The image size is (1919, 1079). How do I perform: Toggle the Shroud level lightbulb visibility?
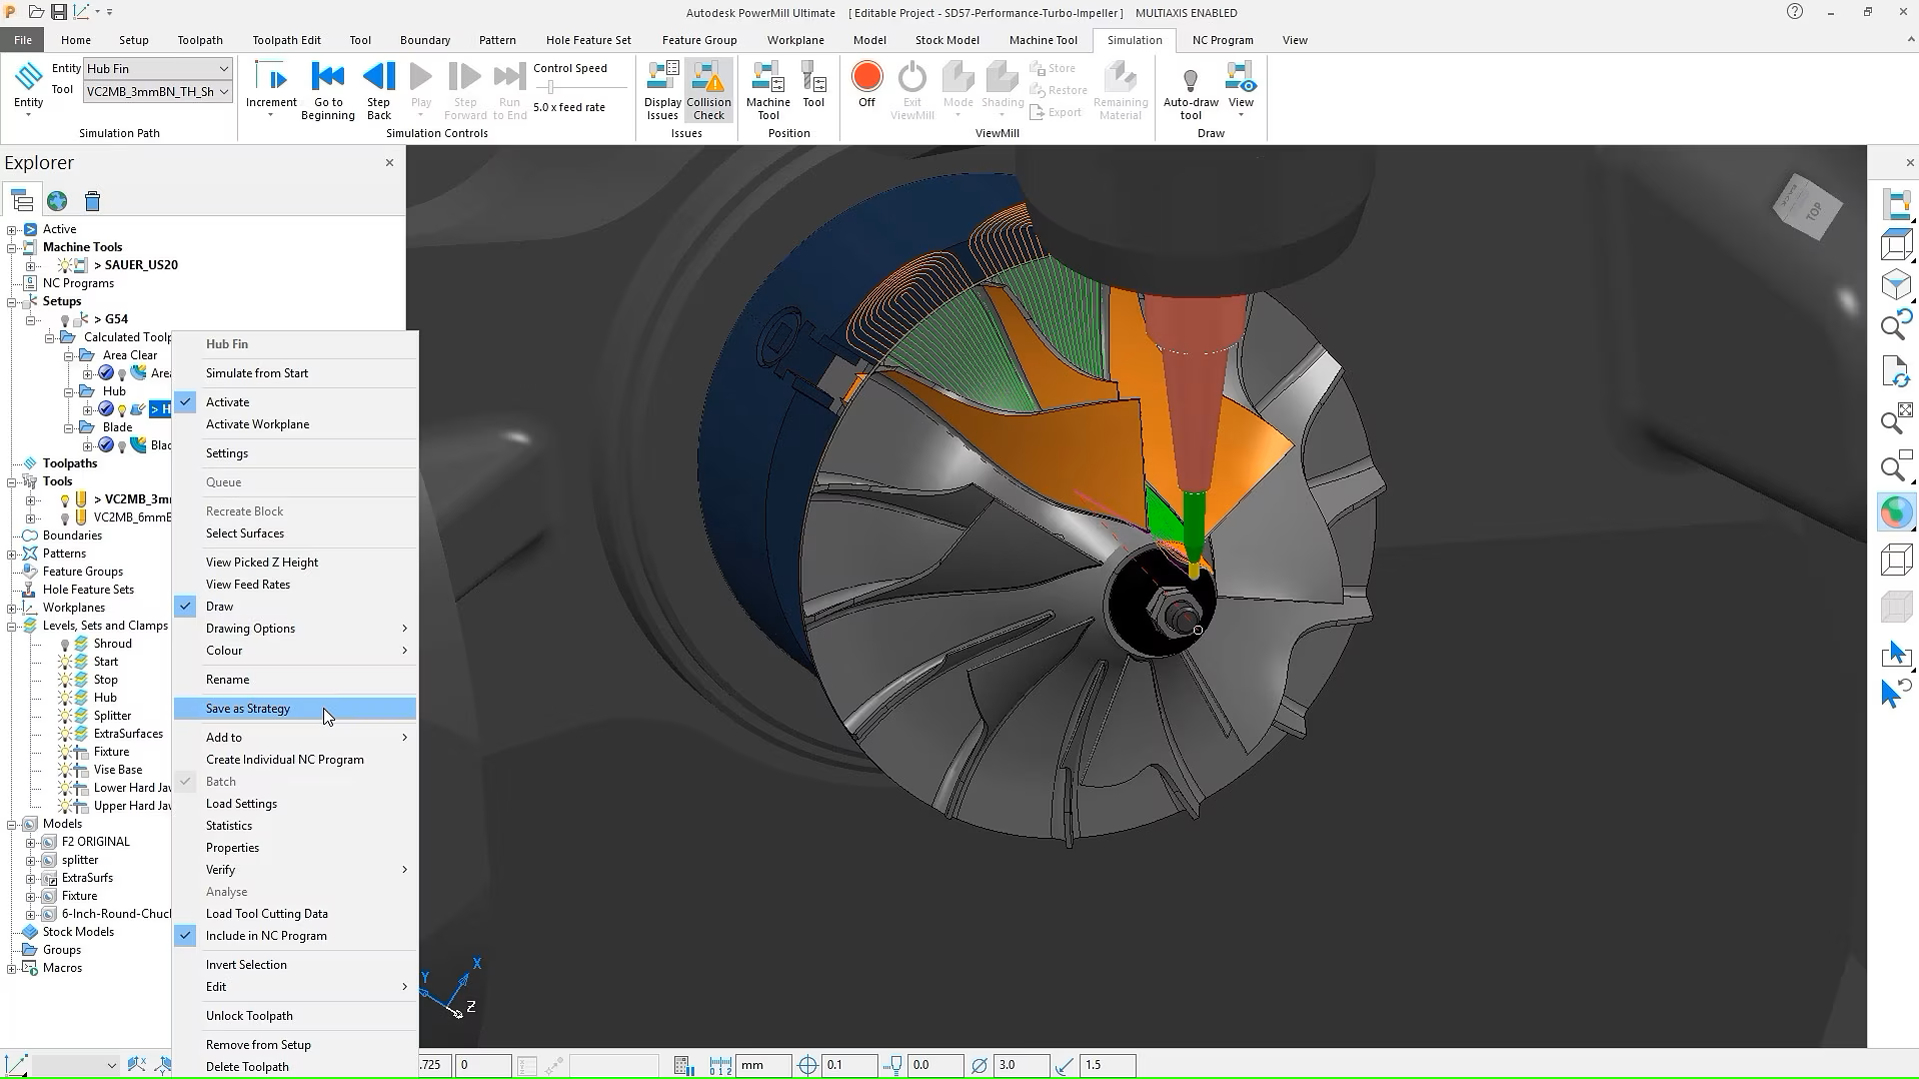(65, 644)
